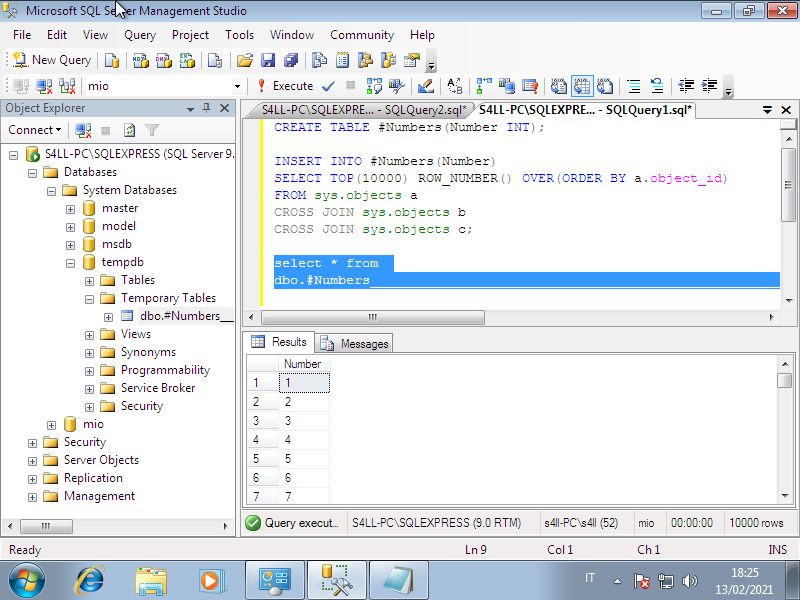Open the Properties Window toolbar icon
Screen dimensions: 800x600
pos(412,60)
